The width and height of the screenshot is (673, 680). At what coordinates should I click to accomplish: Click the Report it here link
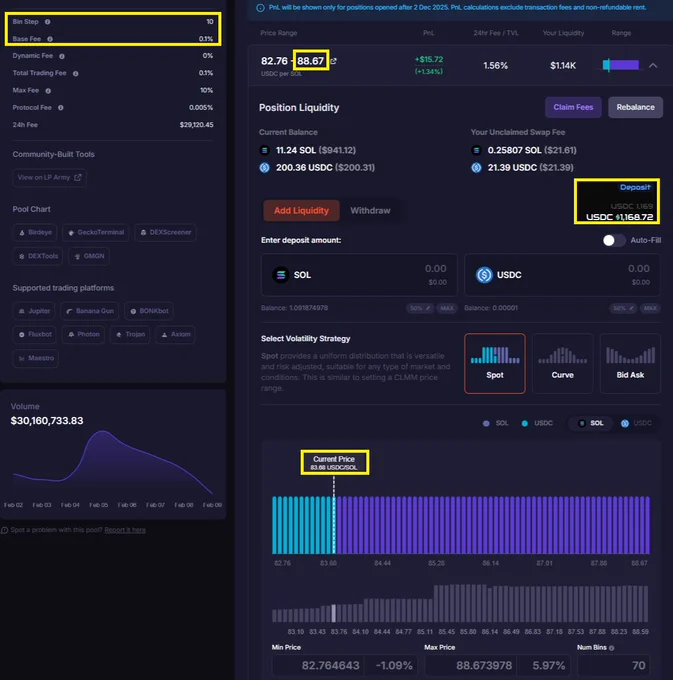click(x=125, y=530)
